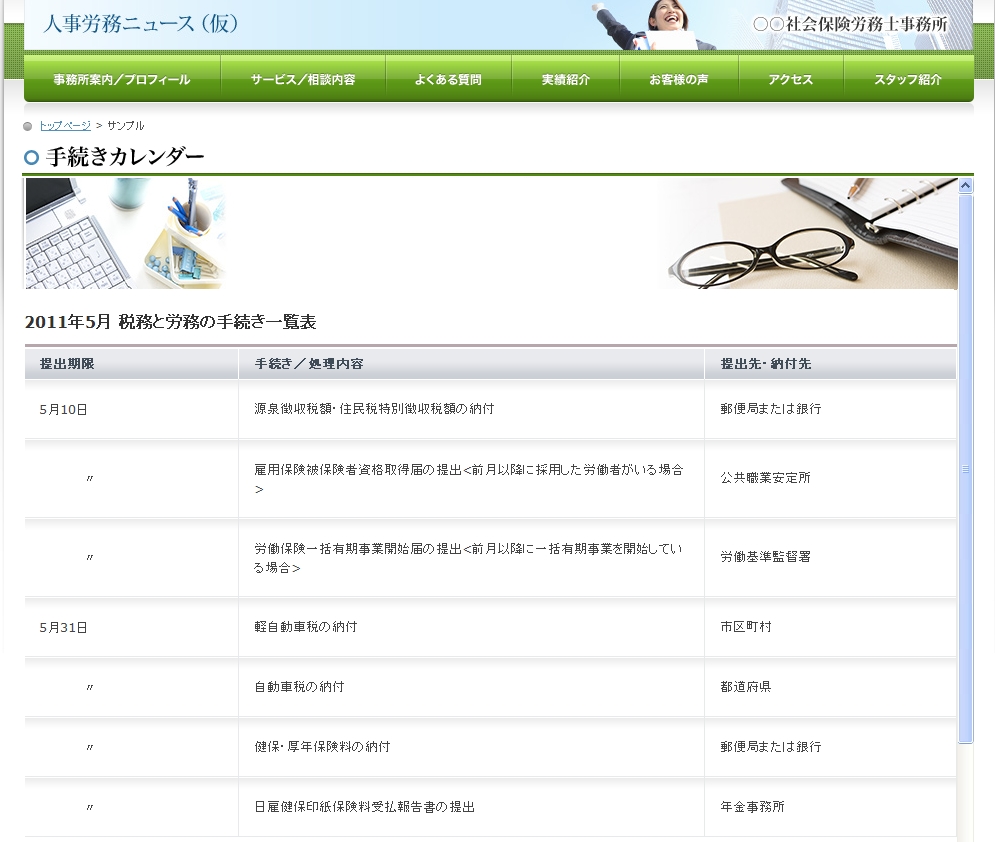
Task: Click the サンプル breadcrumb text
Action: (126, 126)
